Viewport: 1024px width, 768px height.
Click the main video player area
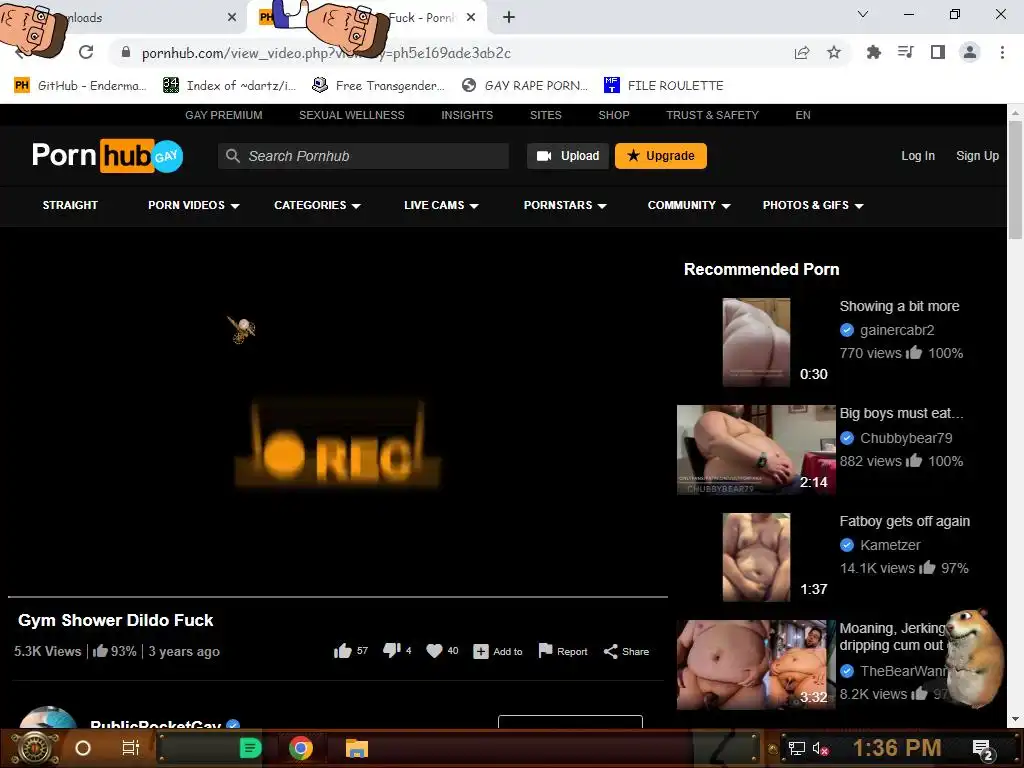point(338,416)
